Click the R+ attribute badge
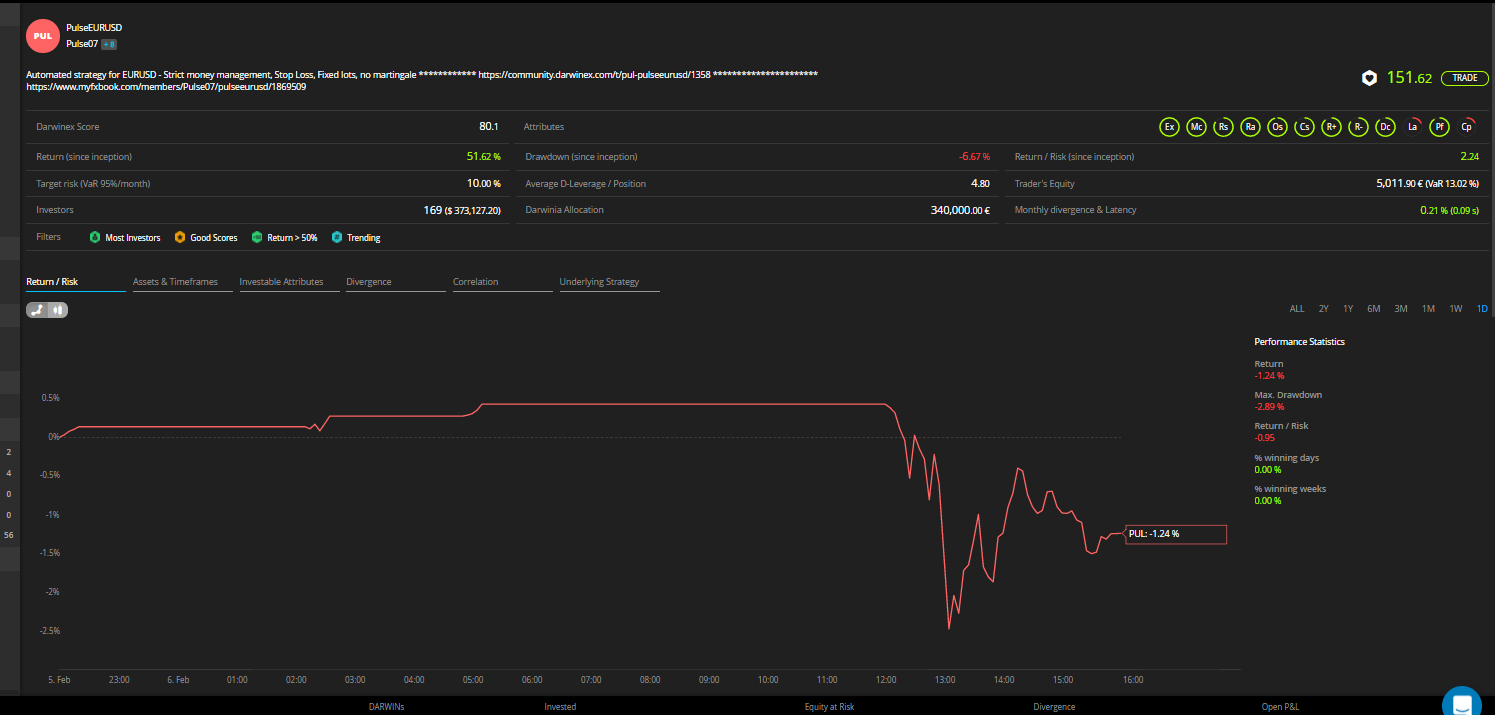This screenshot has width=1495, height=715. pyautogui.click(x=1331, y=127)
